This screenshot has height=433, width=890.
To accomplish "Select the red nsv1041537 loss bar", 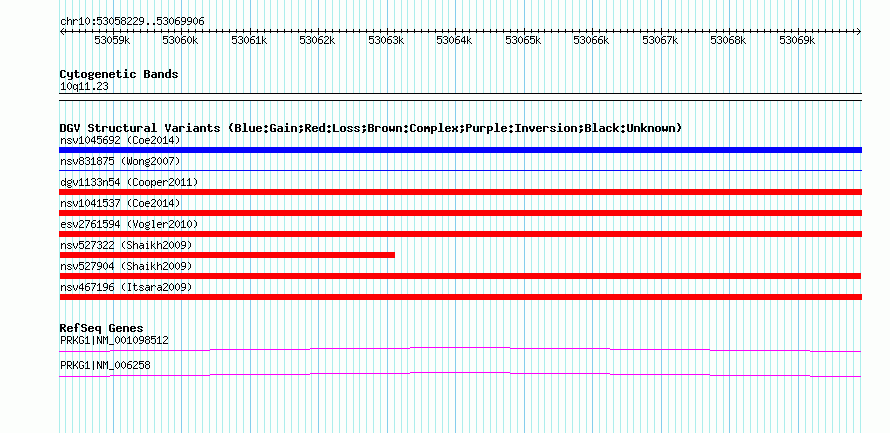I will tap(460, 213).
